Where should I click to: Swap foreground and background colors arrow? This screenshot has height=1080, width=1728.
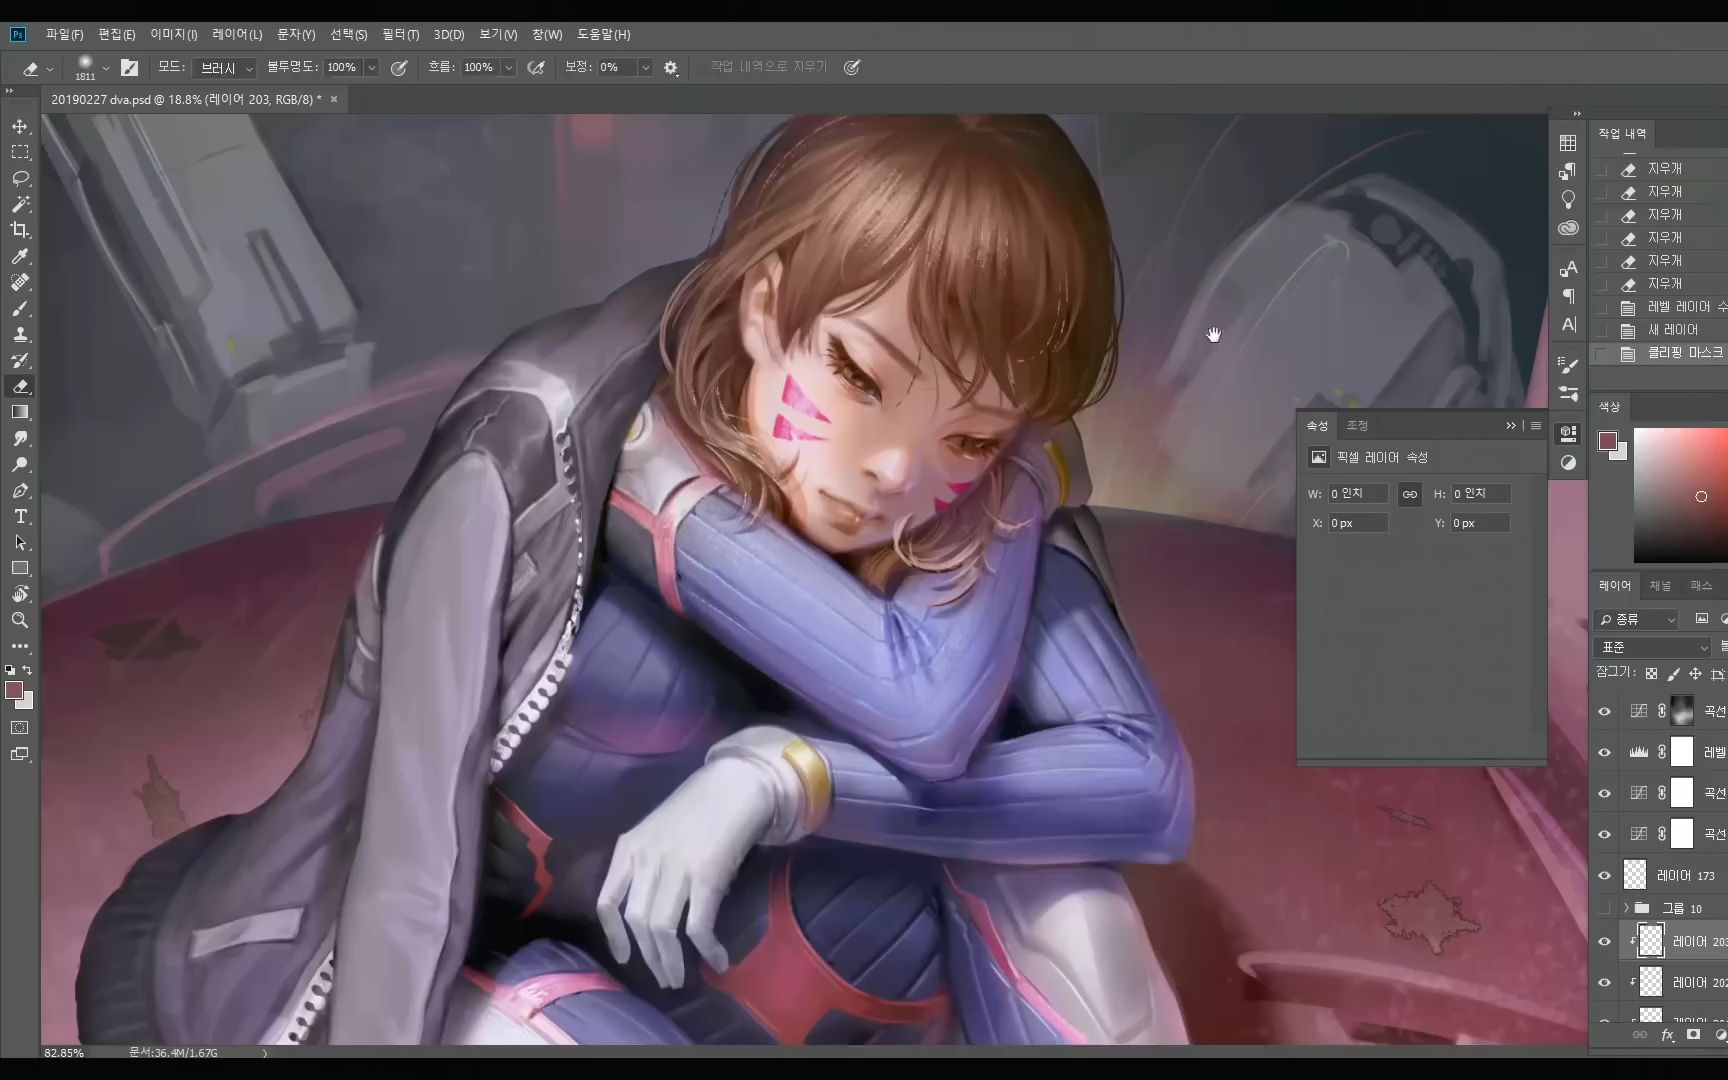point(28,670)
